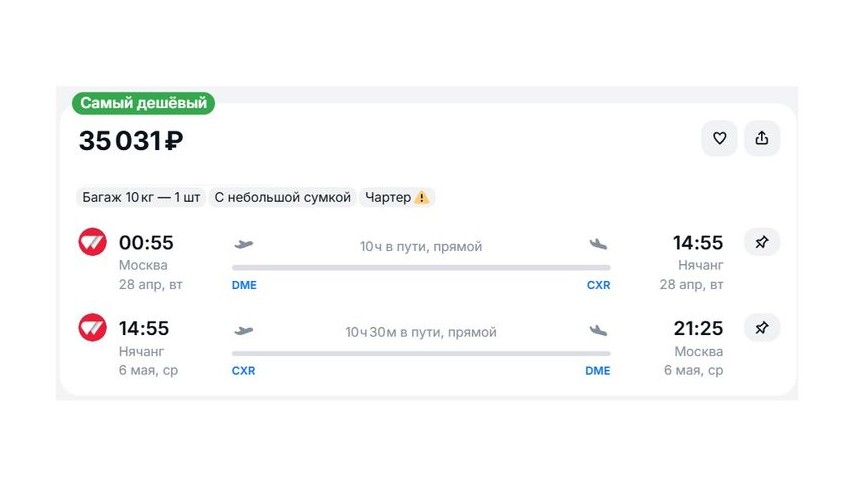850x490 pixels.
Task: Click the airline logo on outbound flight
Action: 93,242
